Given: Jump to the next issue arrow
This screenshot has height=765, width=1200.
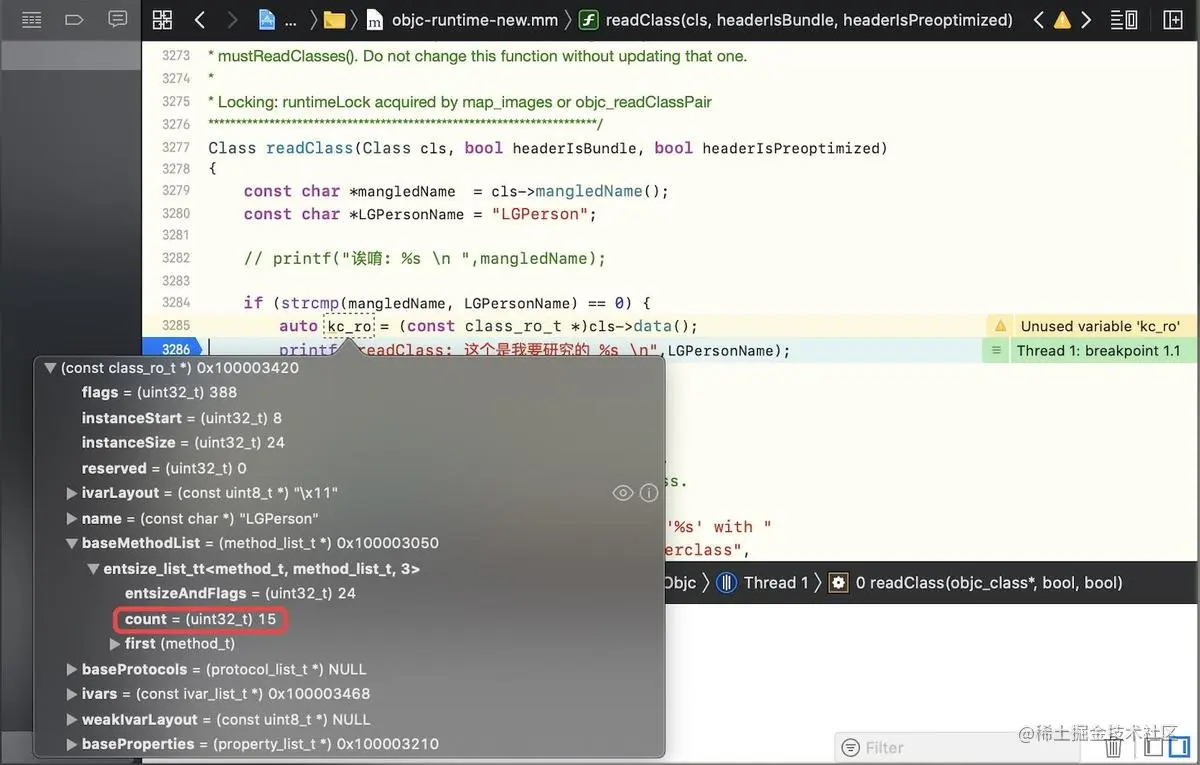Looking at the screenshot, I should (1086, 19).
